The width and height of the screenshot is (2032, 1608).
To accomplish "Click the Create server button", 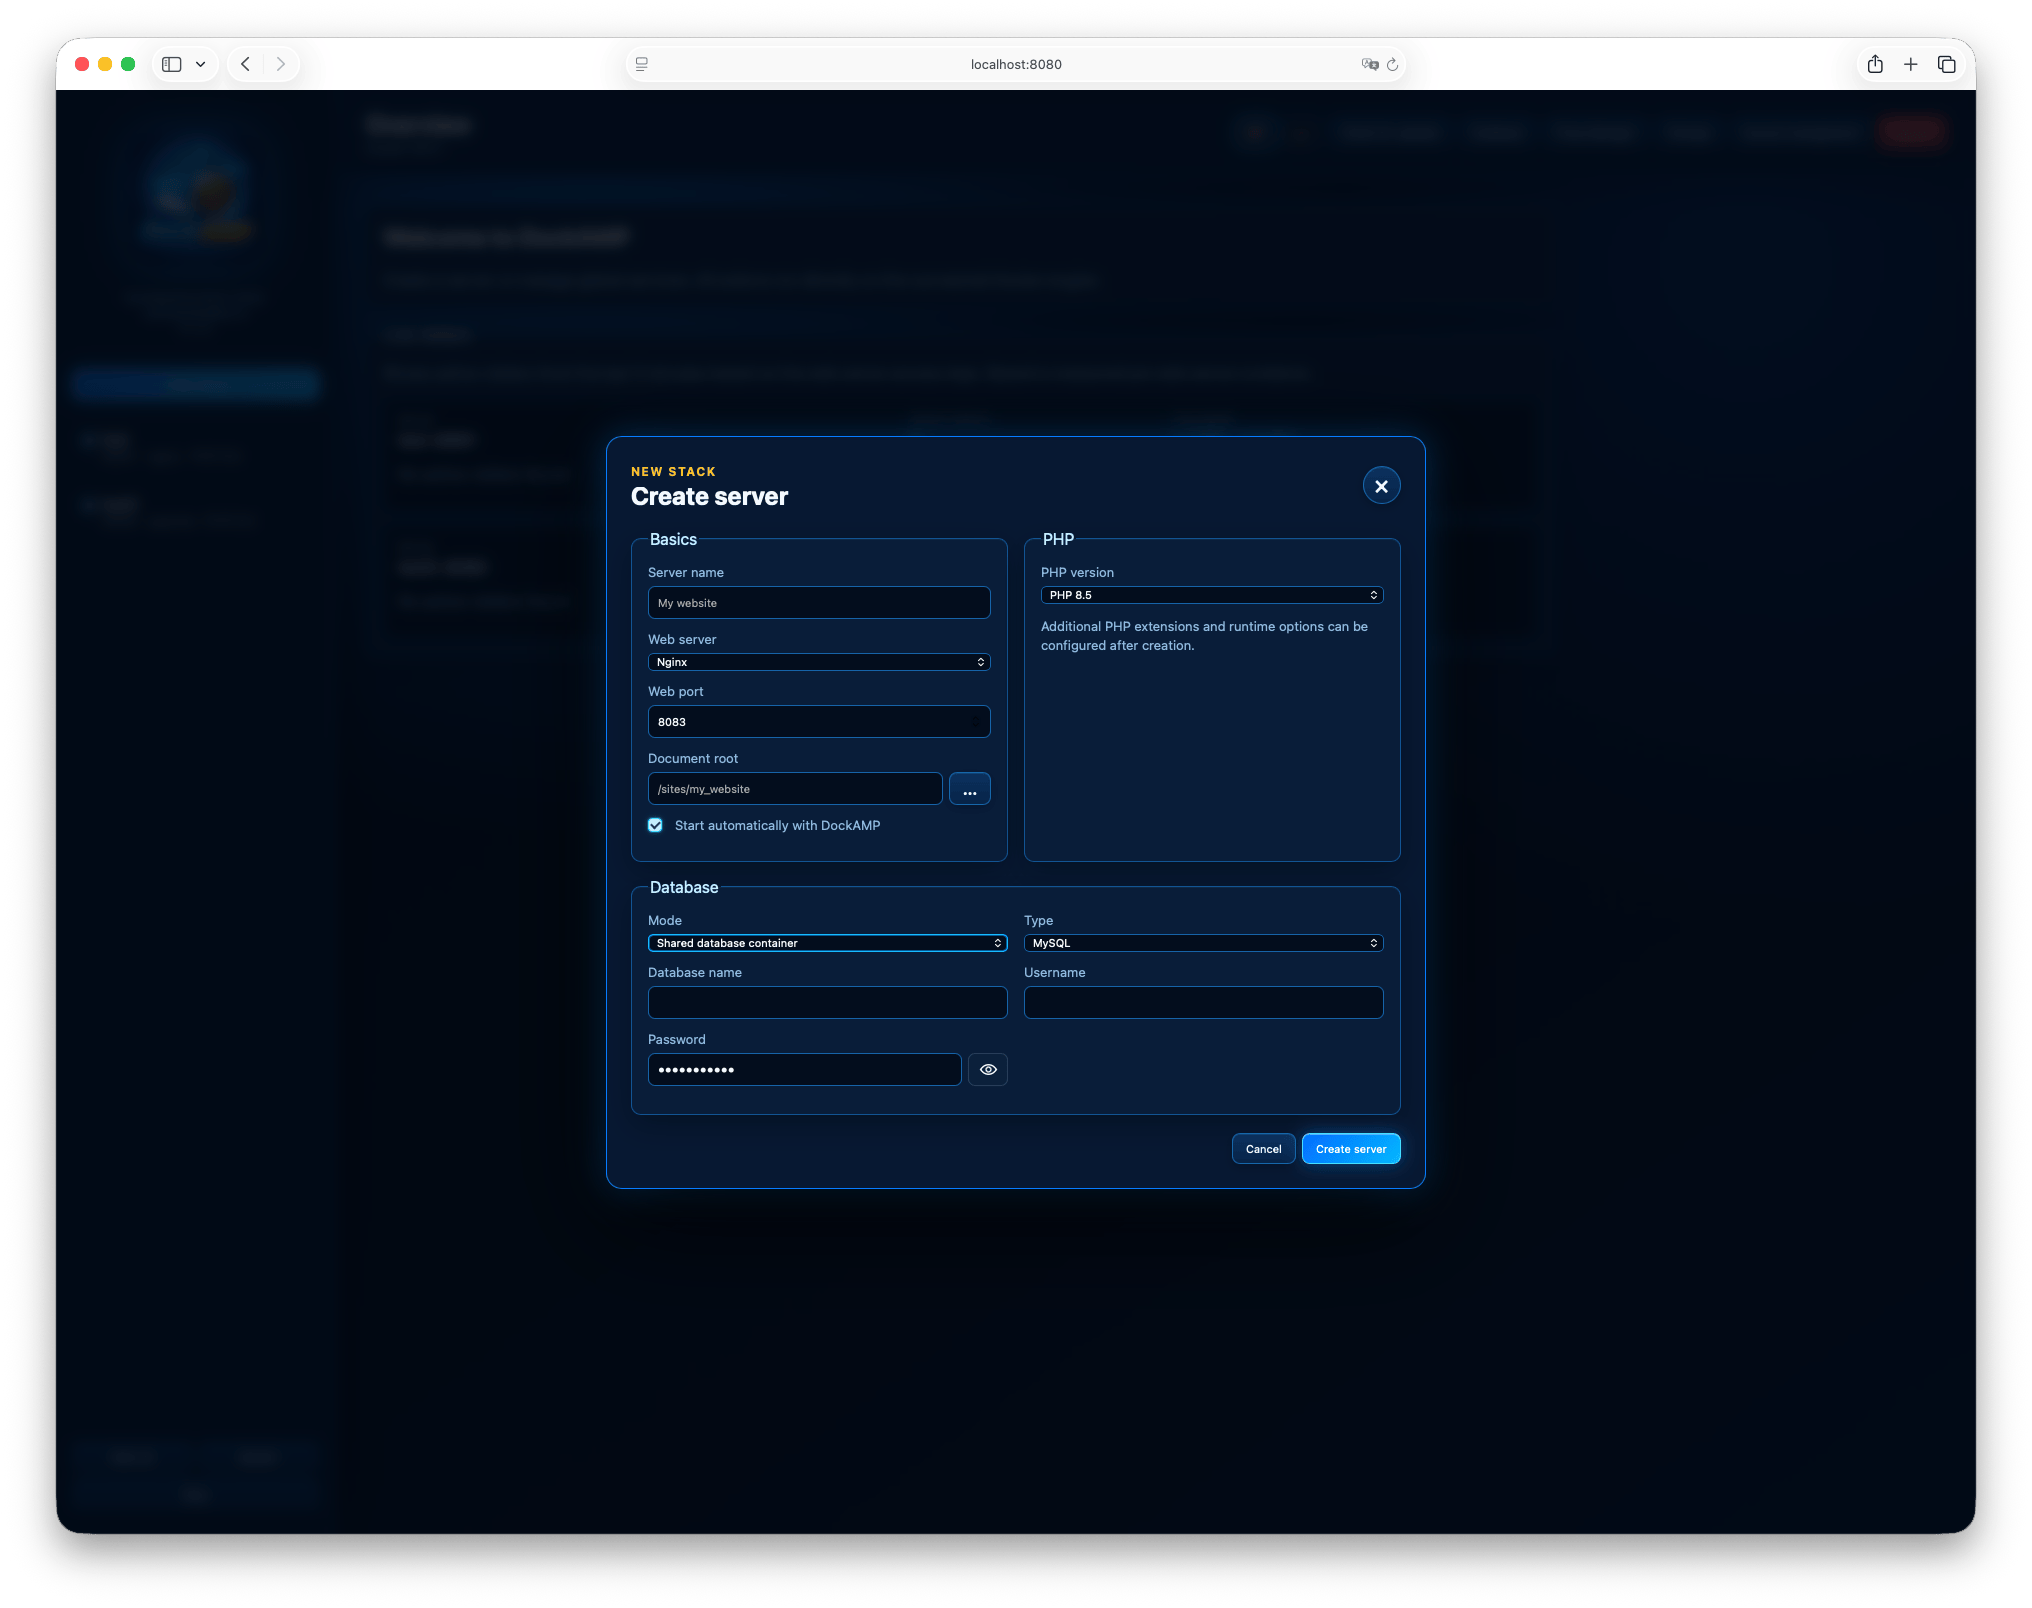I will point(1351,1149).
